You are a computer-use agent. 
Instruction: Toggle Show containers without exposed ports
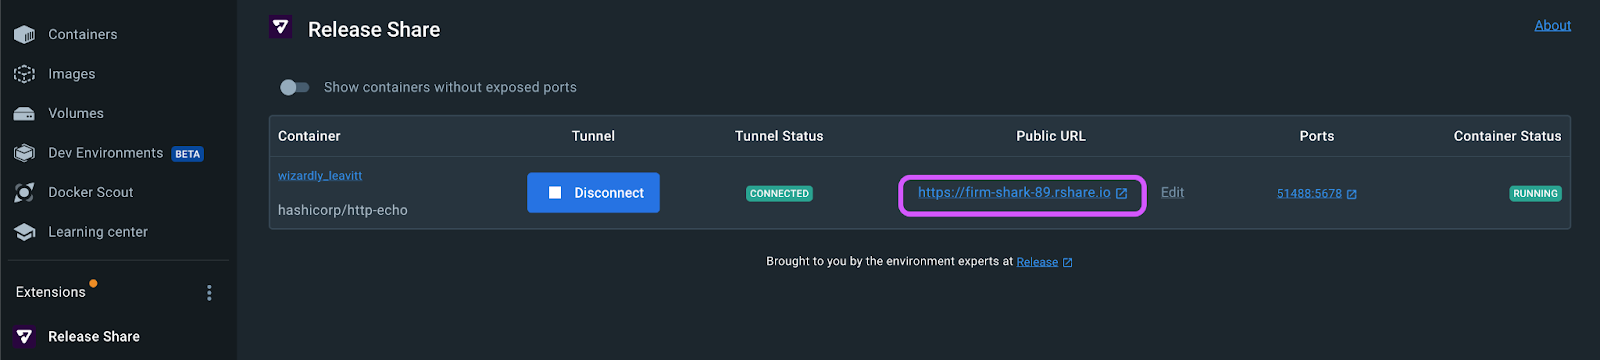tap(294, 87)
